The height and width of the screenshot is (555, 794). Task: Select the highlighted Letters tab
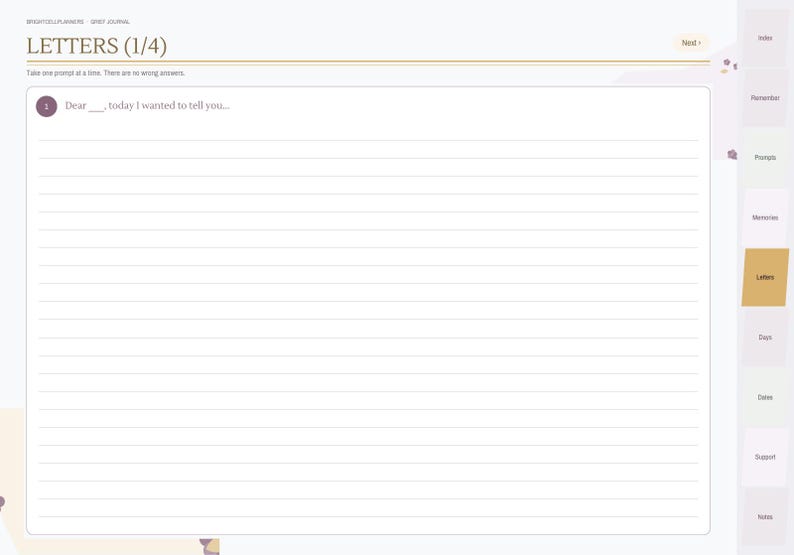click(x=765, y=277)
